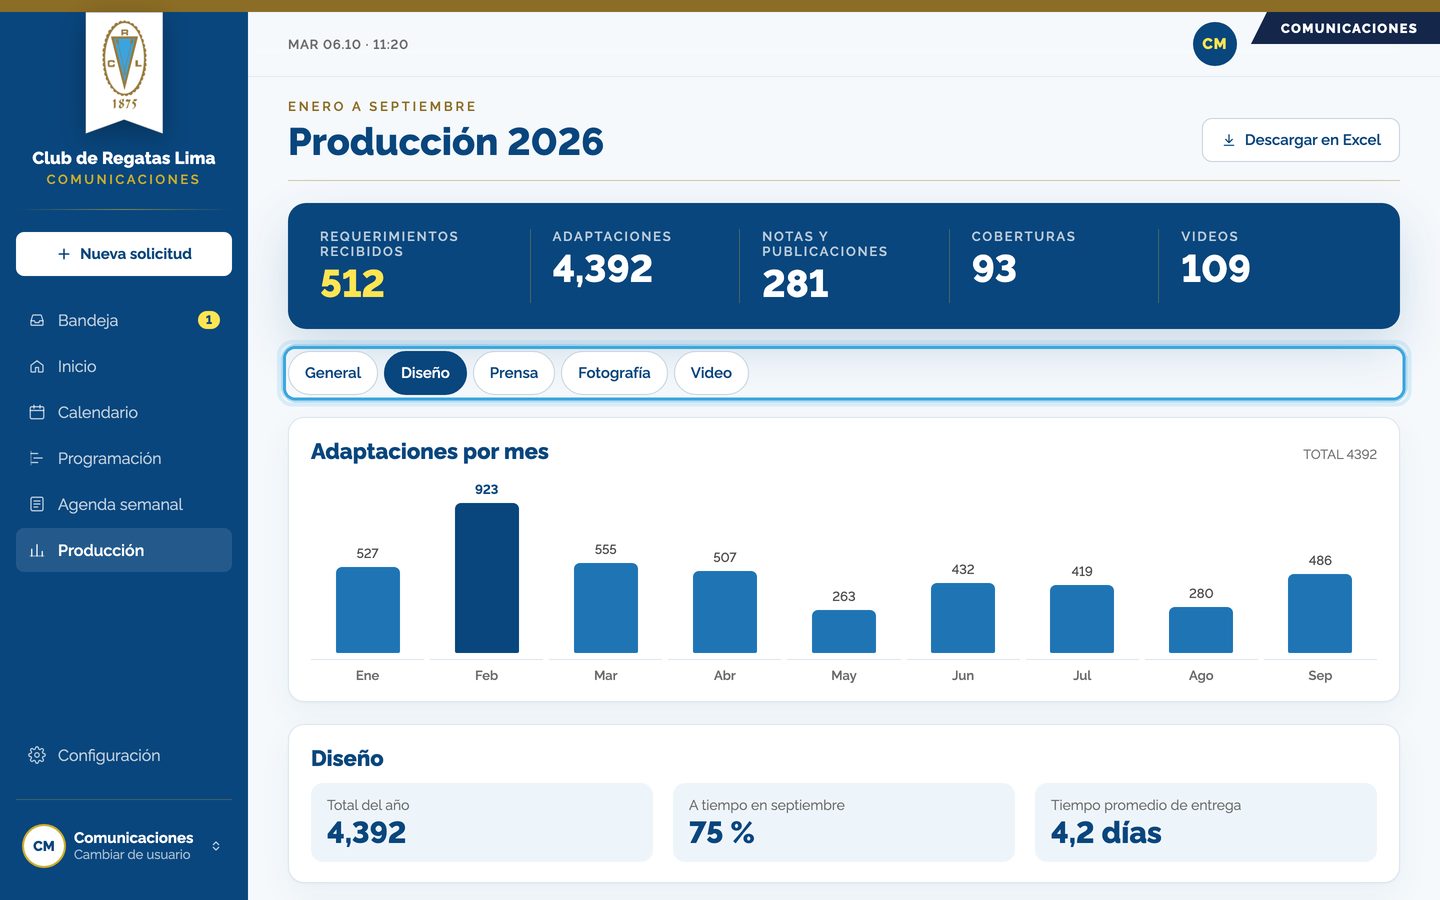Screen dimensions: 1440x900
Task: Open the Agenda semanal list icon
Action: pyautogui.click(x=37, y=504)
